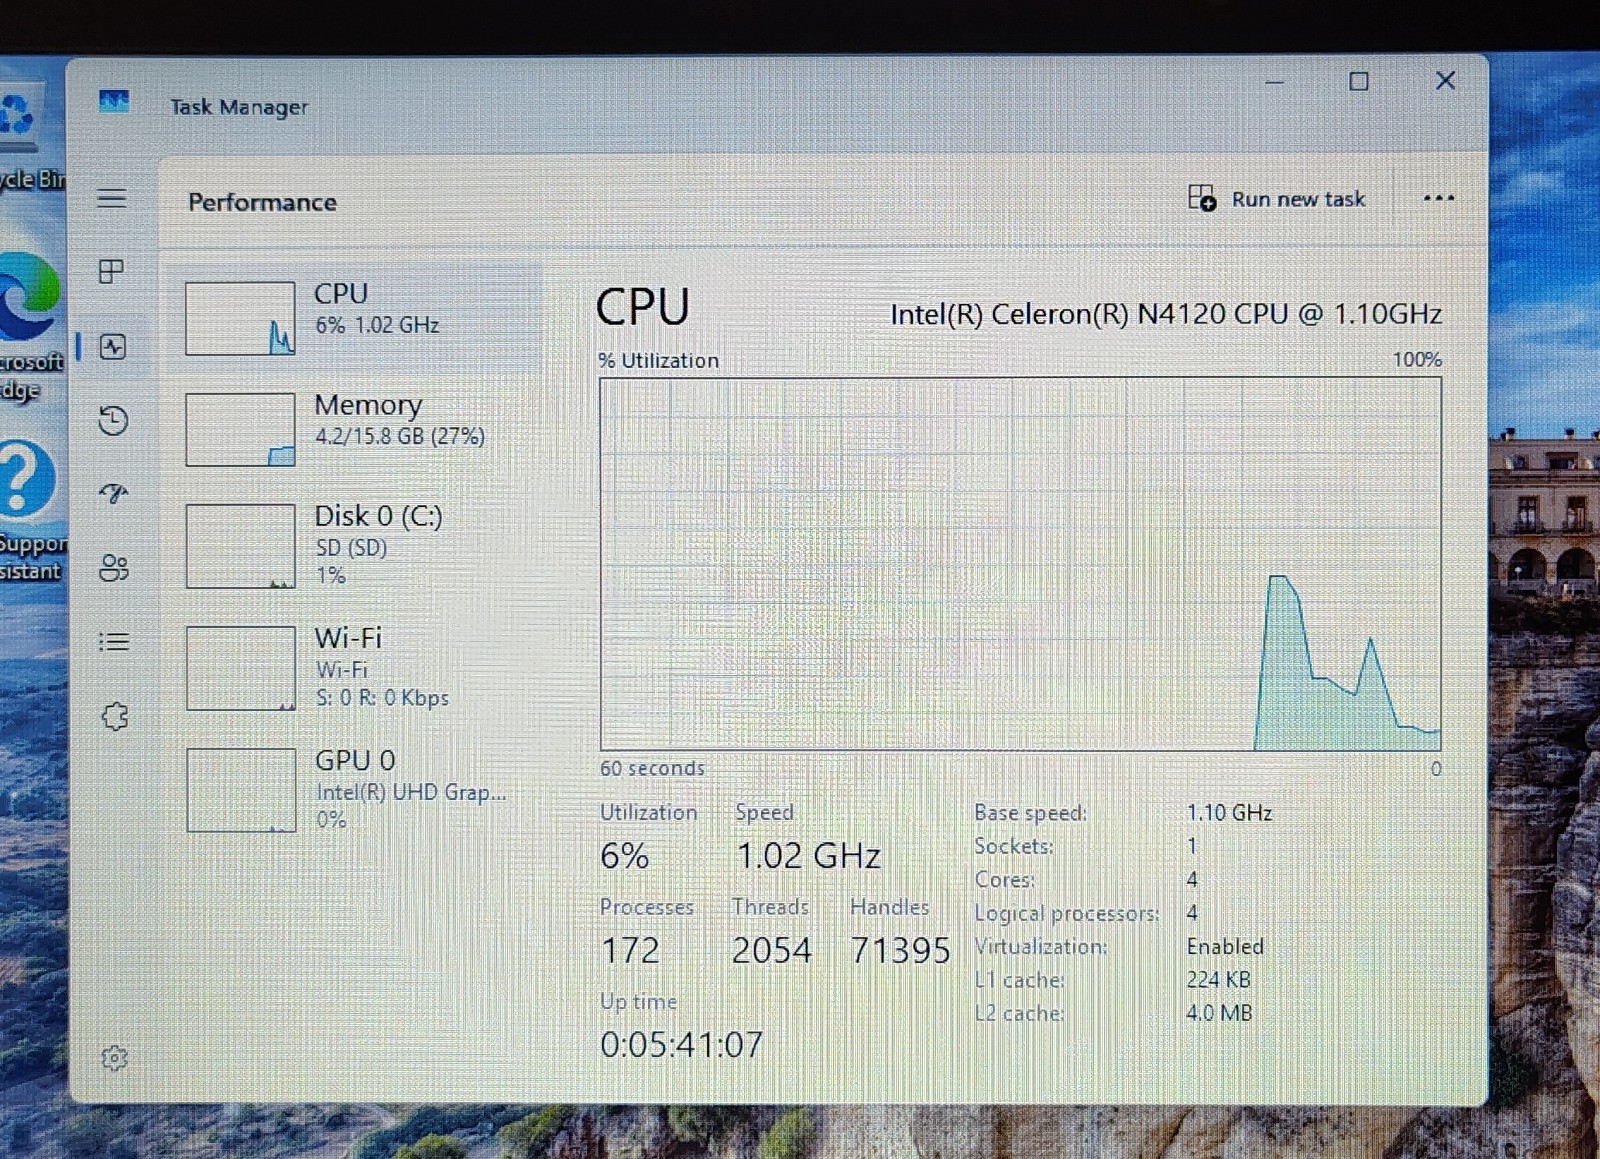This screenshot has width=1600, height=1159.
Task: Click the Intel(R) UHD Graphics GPU label
Action: tap(411, 792)
